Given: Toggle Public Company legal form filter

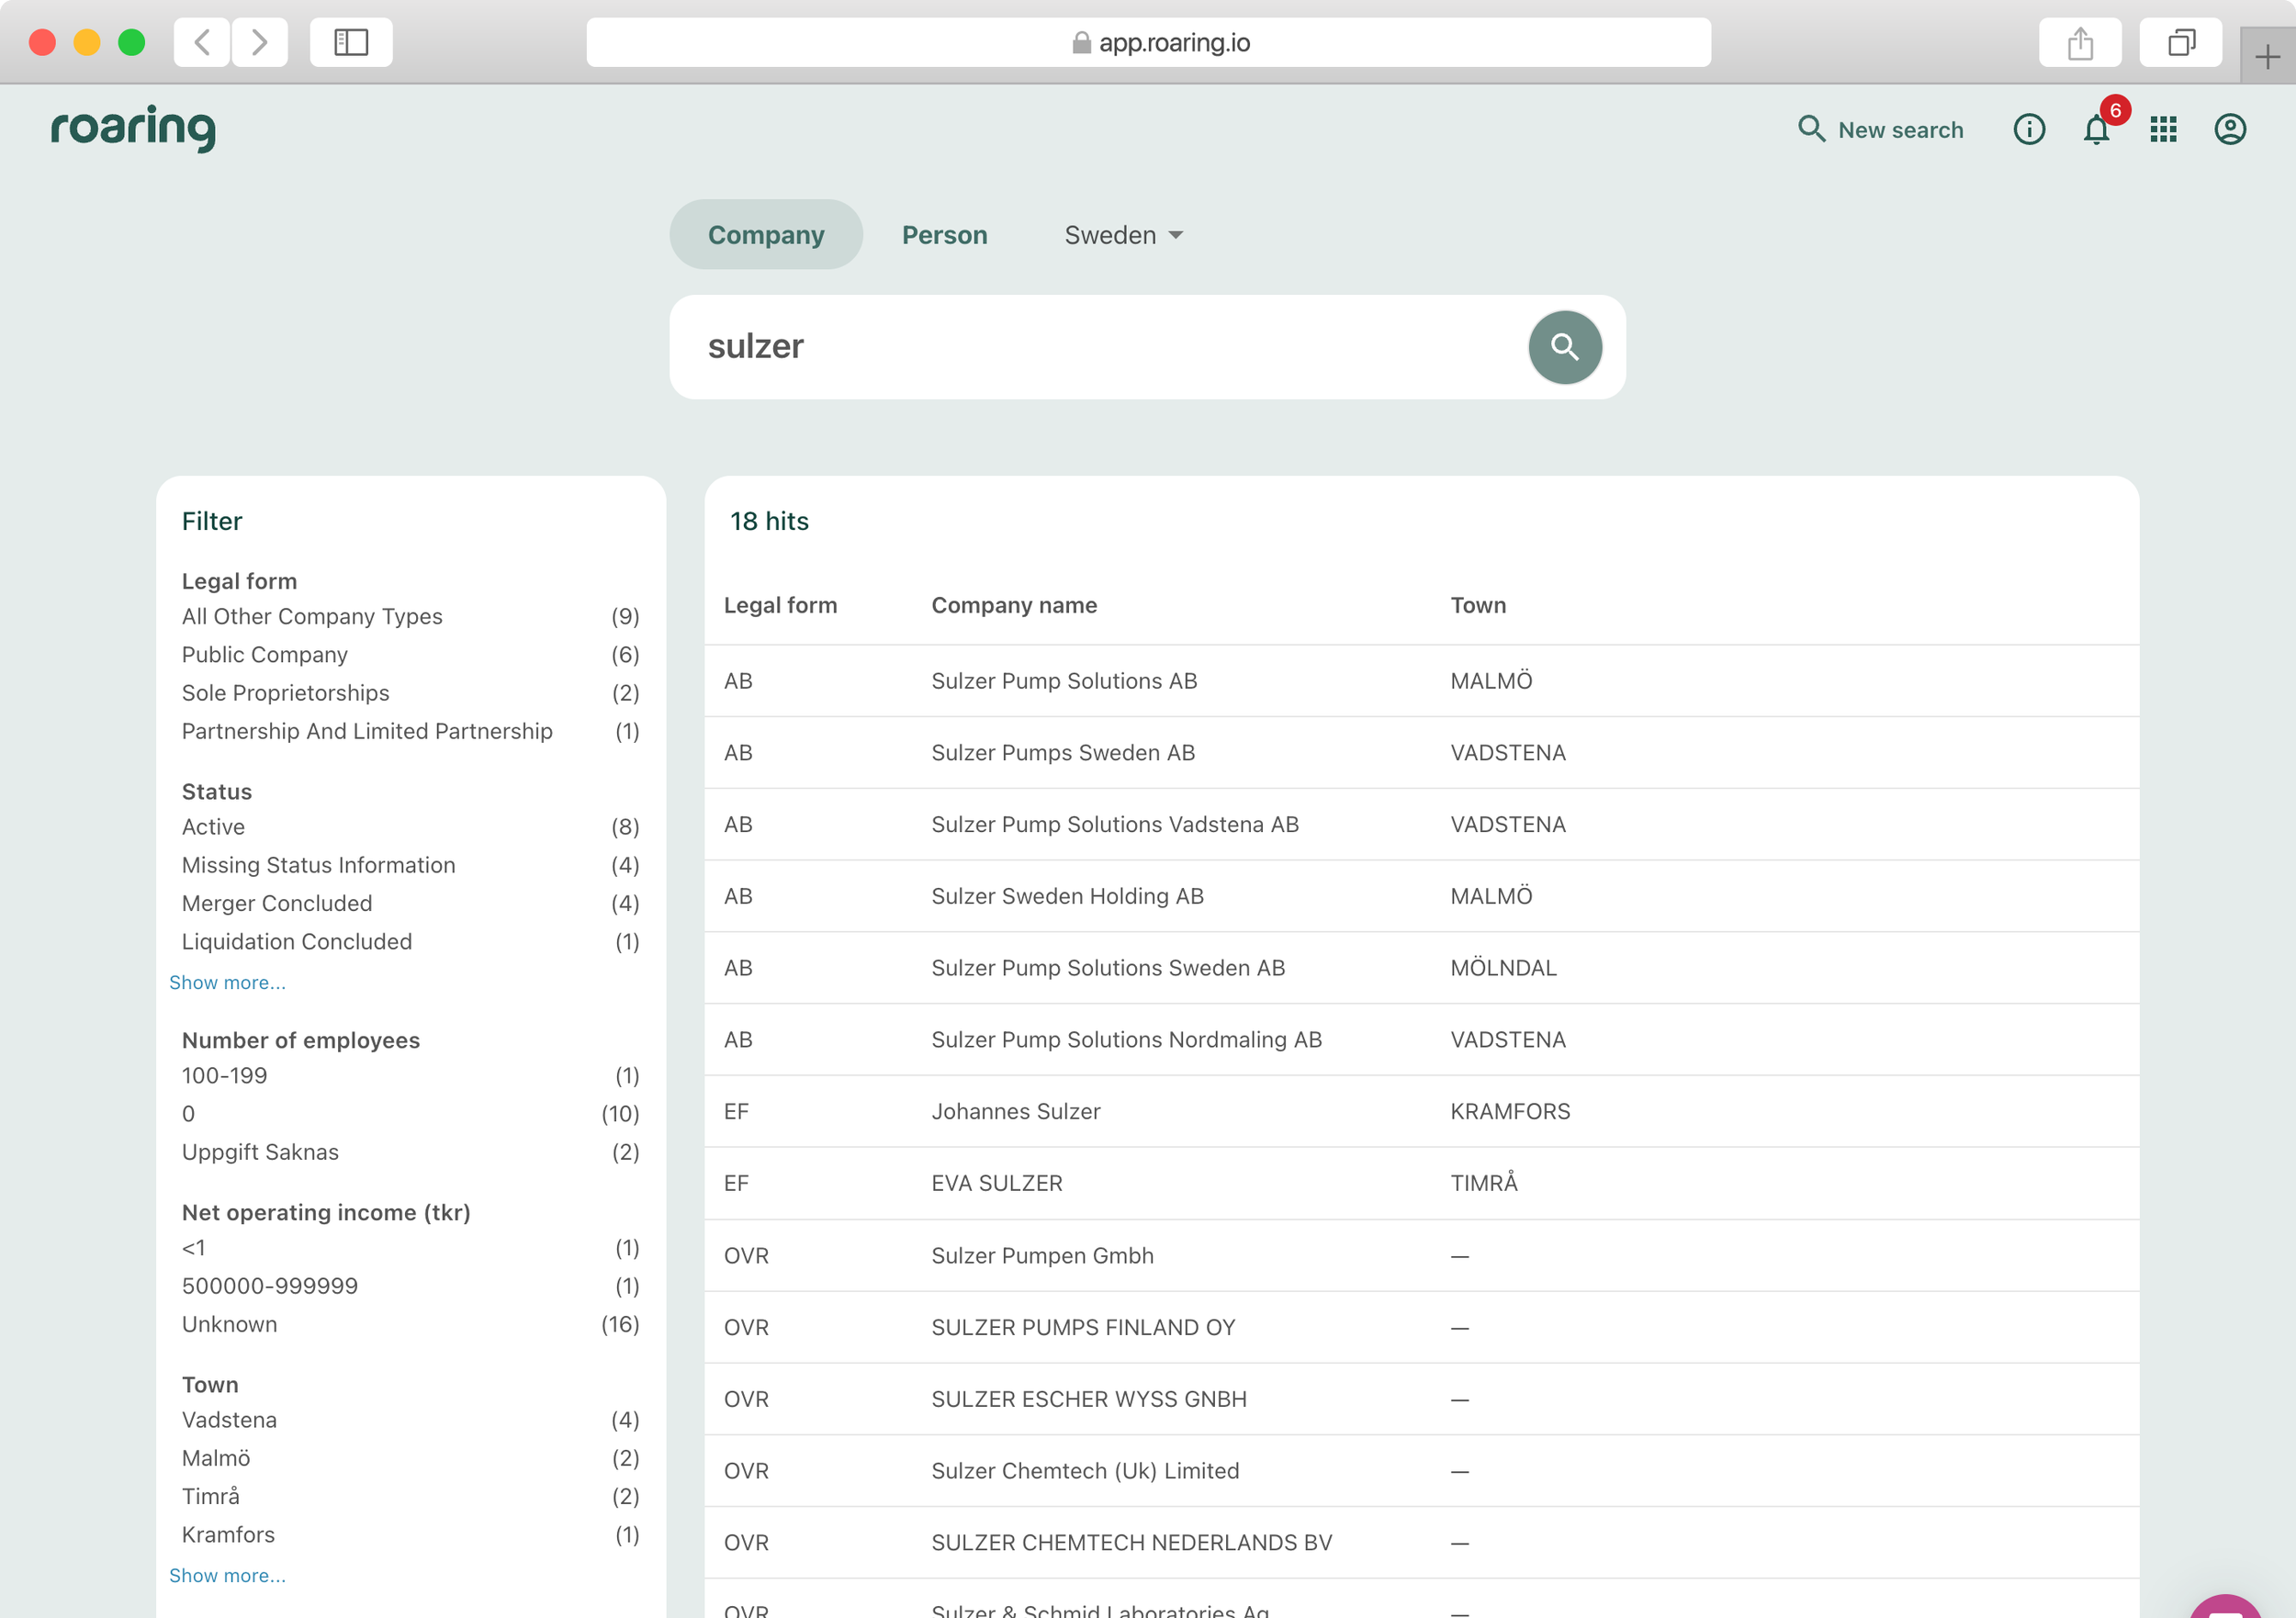Looking at the screenshot, I should 264,653.
